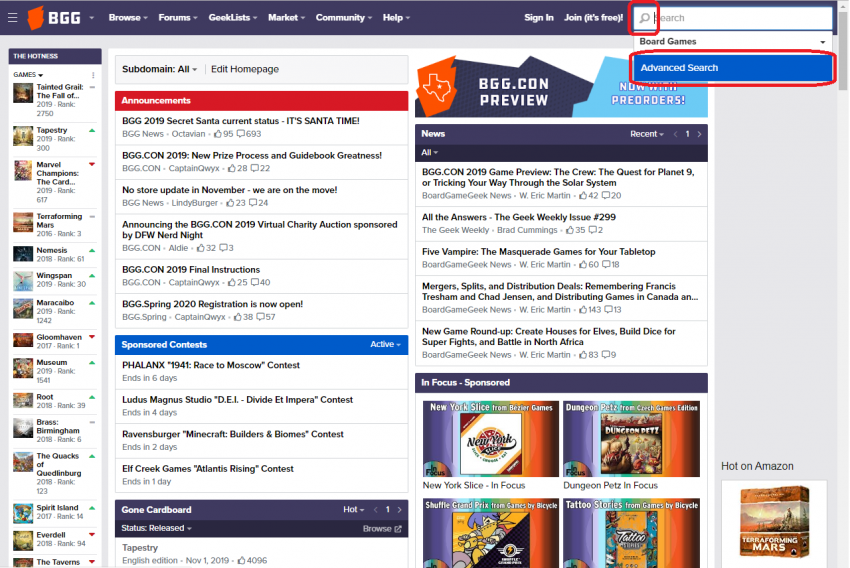Viewport: 850px width, 568px height.
Task: Click comment icon on Geek Weekly article
Action: tap(593, 230)
